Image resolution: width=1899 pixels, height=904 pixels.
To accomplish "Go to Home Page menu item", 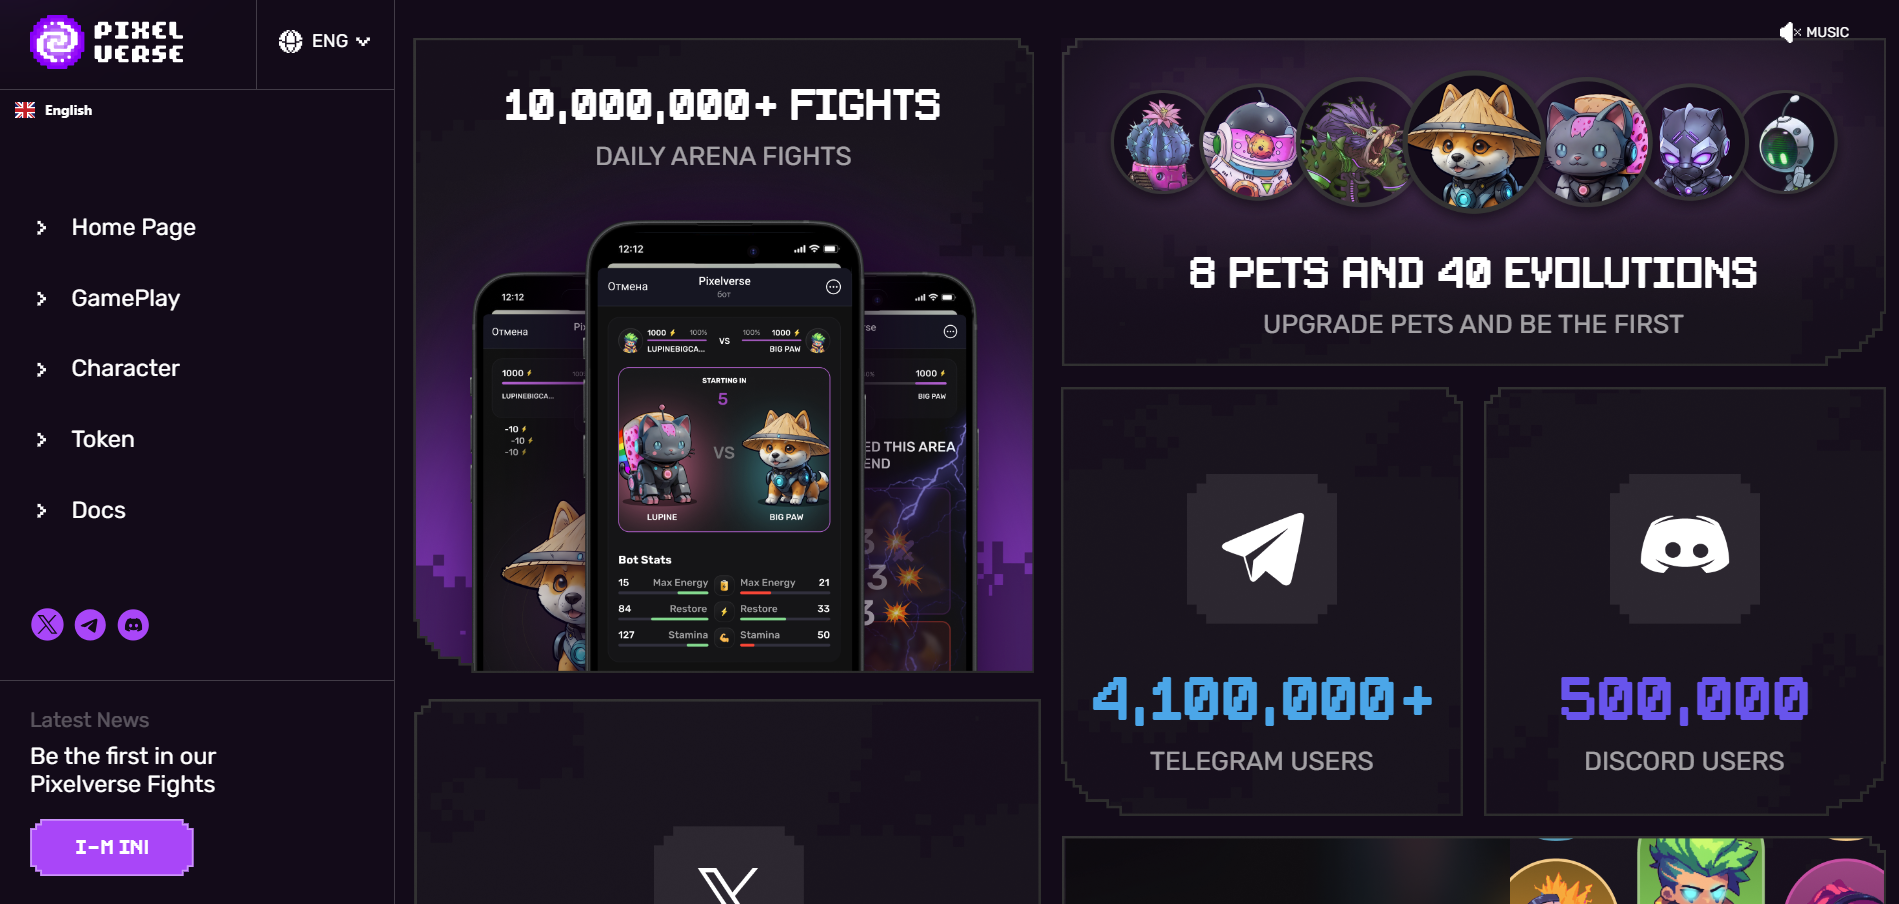I will tap(134, 227).
